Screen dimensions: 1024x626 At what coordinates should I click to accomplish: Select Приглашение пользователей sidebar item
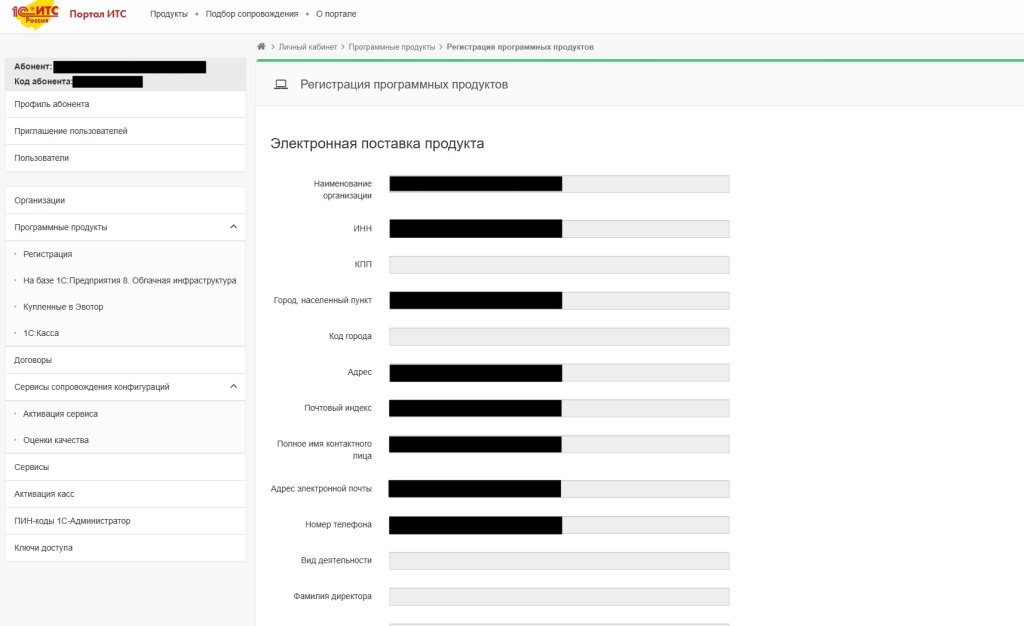pos(71,131)
